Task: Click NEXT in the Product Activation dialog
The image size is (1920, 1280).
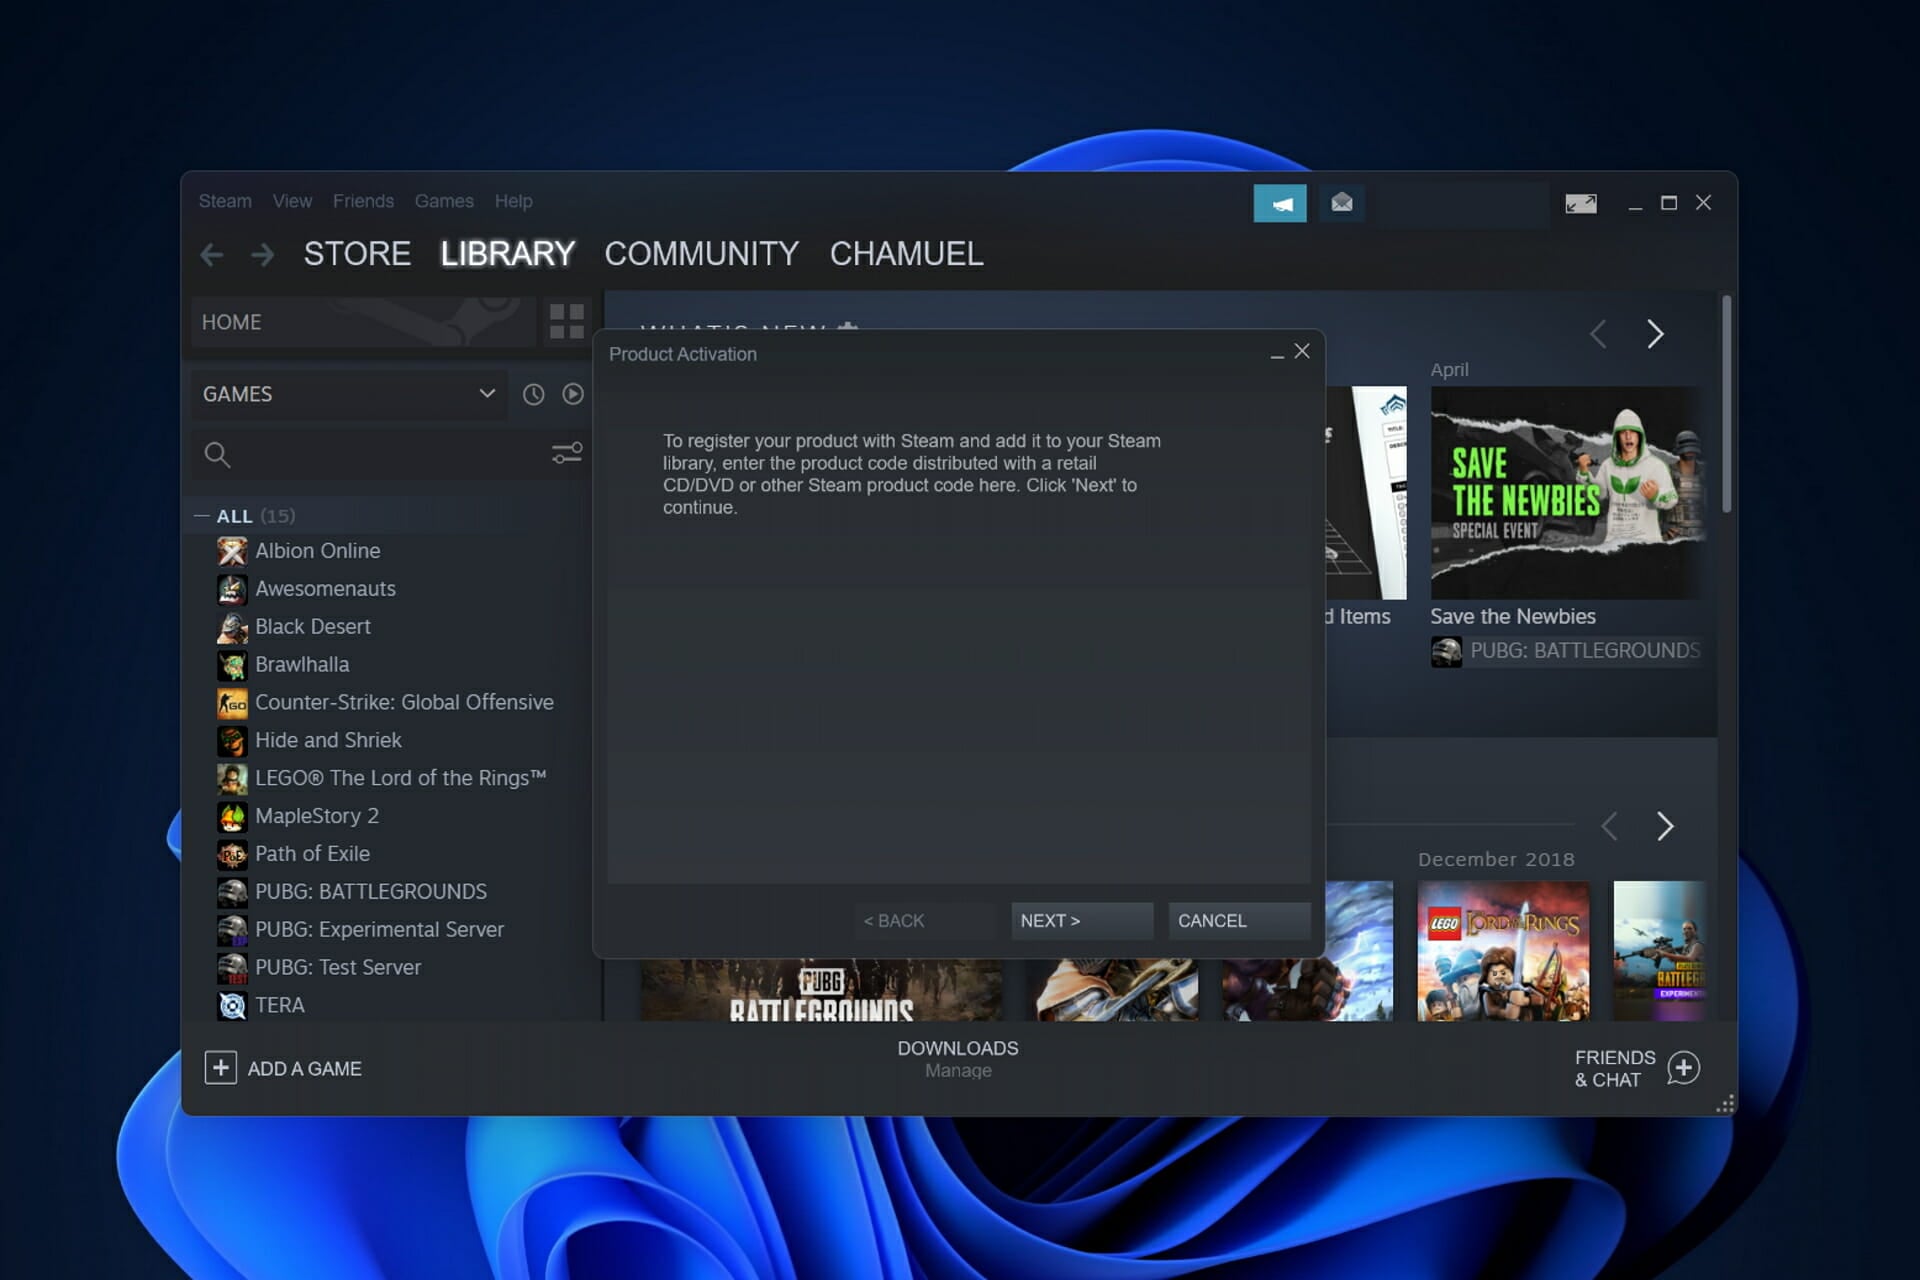Action: click(1081, 920)
